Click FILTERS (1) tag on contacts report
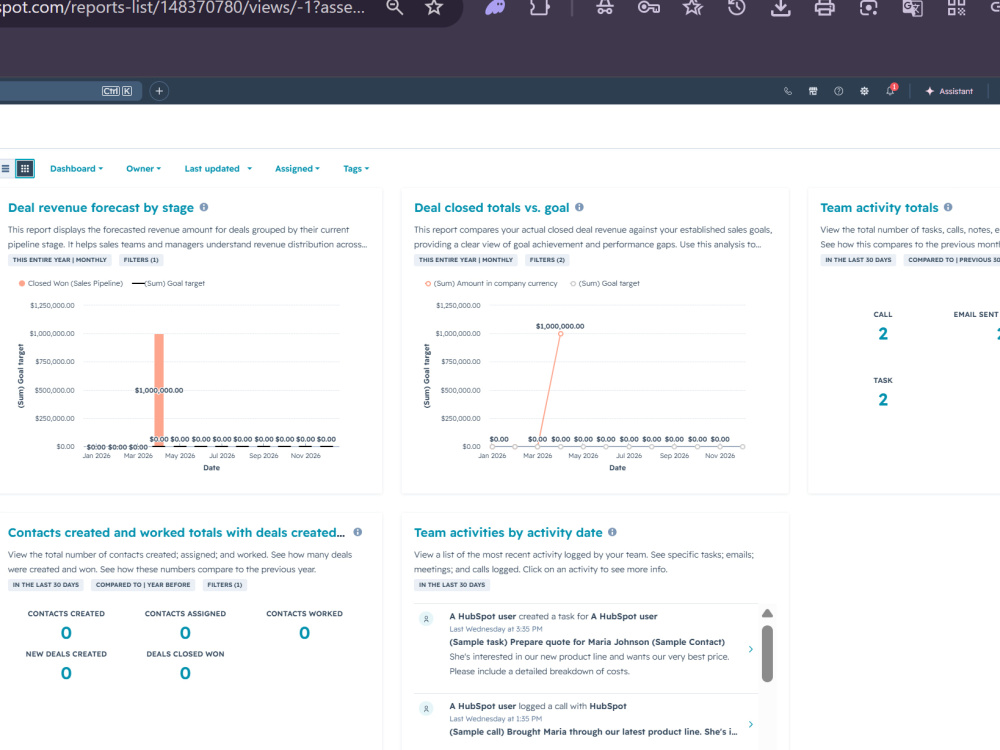The width and height of the screenshot is (1000, 750). tap(224, 585)
